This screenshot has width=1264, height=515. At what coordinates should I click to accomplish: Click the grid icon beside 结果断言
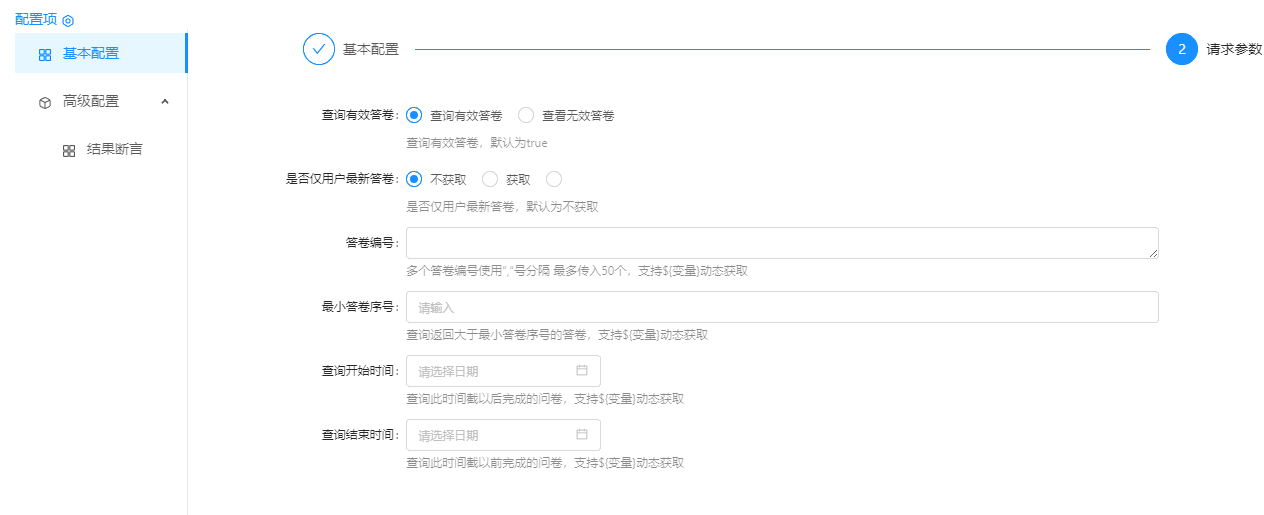point(69,151)
